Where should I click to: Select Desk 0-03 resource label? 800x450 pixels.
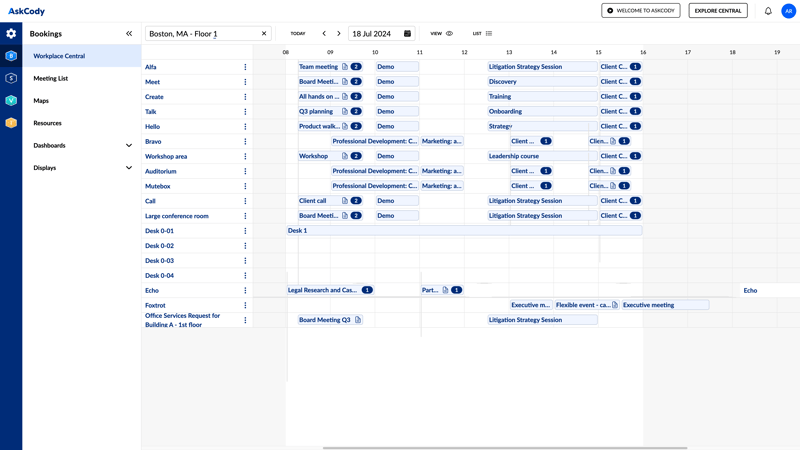click(159, 261)
